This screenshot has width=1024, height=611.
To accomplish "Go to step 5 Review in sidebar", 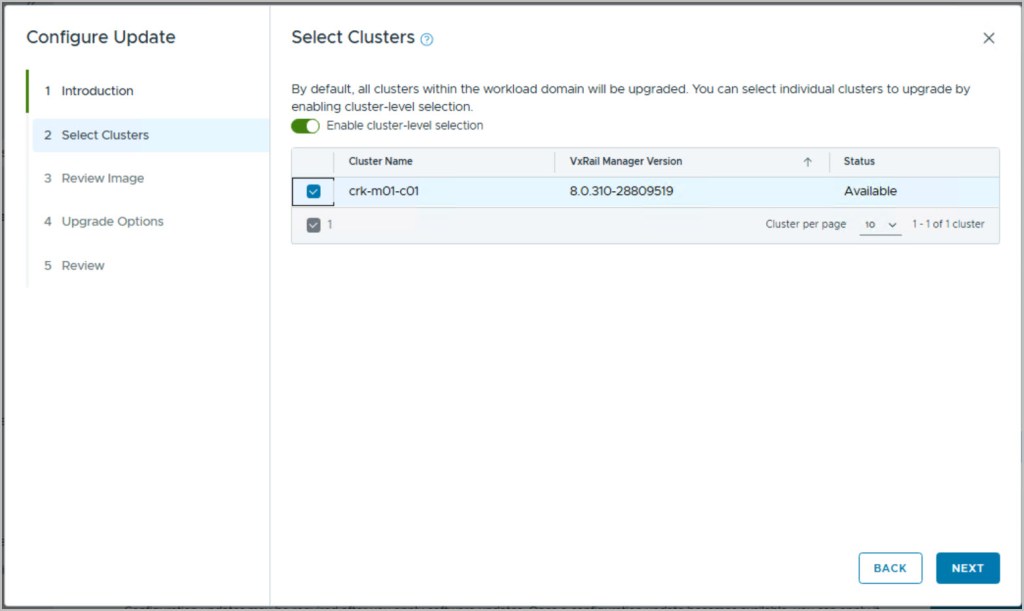I will point(83,266).
